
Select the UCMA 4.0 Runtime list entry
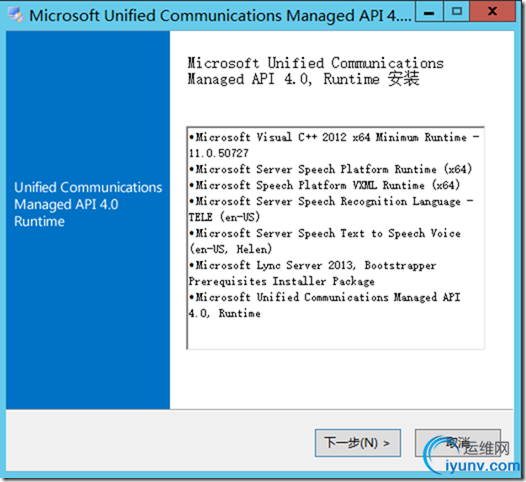point(324,305)
